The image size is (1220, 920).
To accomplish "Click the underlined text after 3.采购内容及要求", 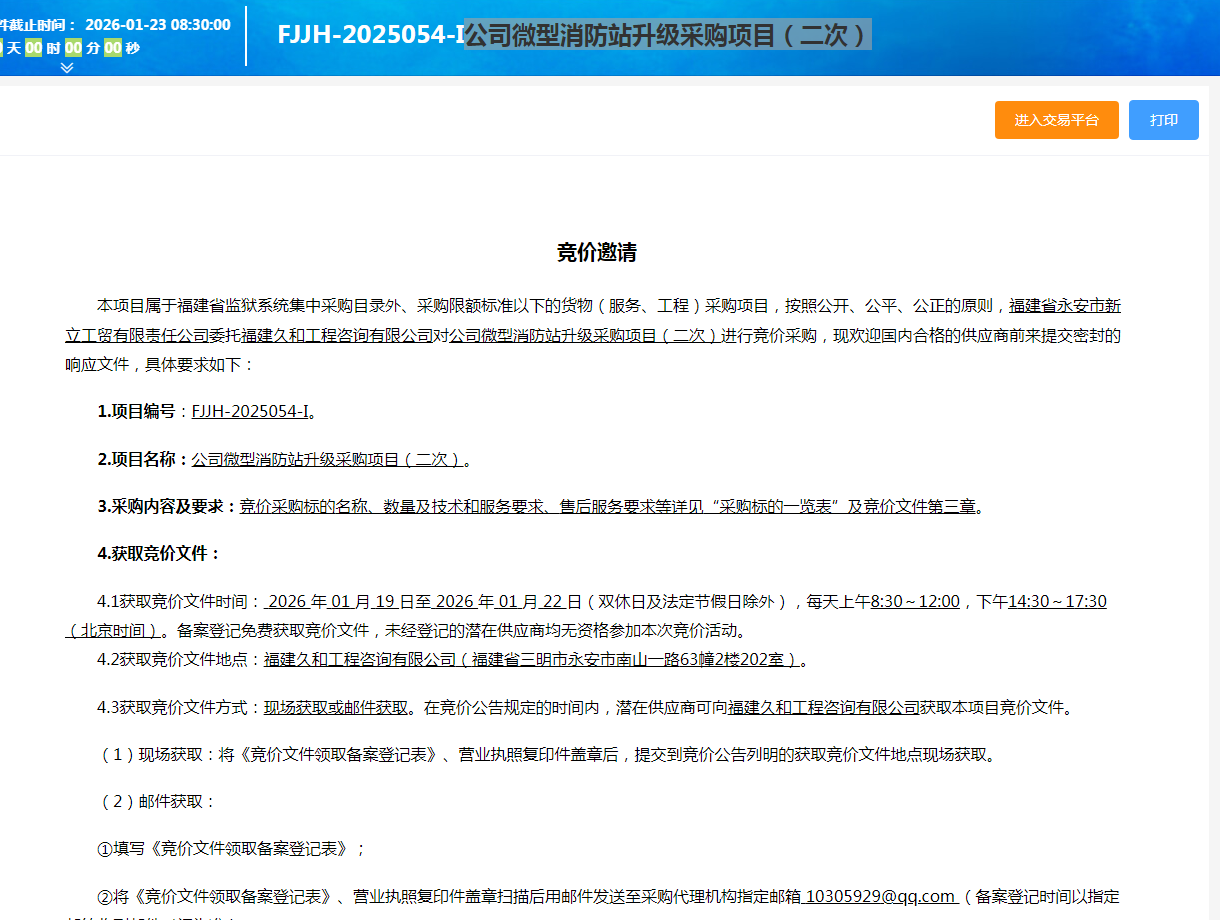I will pos(607,506).
